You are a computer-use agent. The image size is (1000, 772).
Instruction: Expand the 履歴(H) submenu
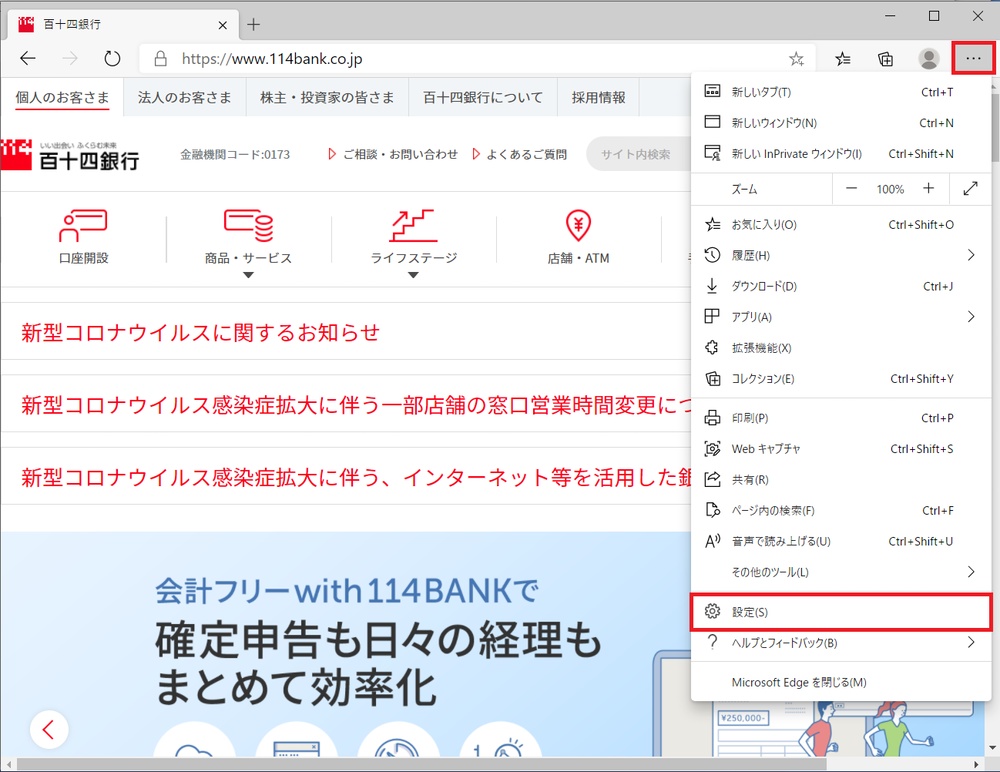841,255
